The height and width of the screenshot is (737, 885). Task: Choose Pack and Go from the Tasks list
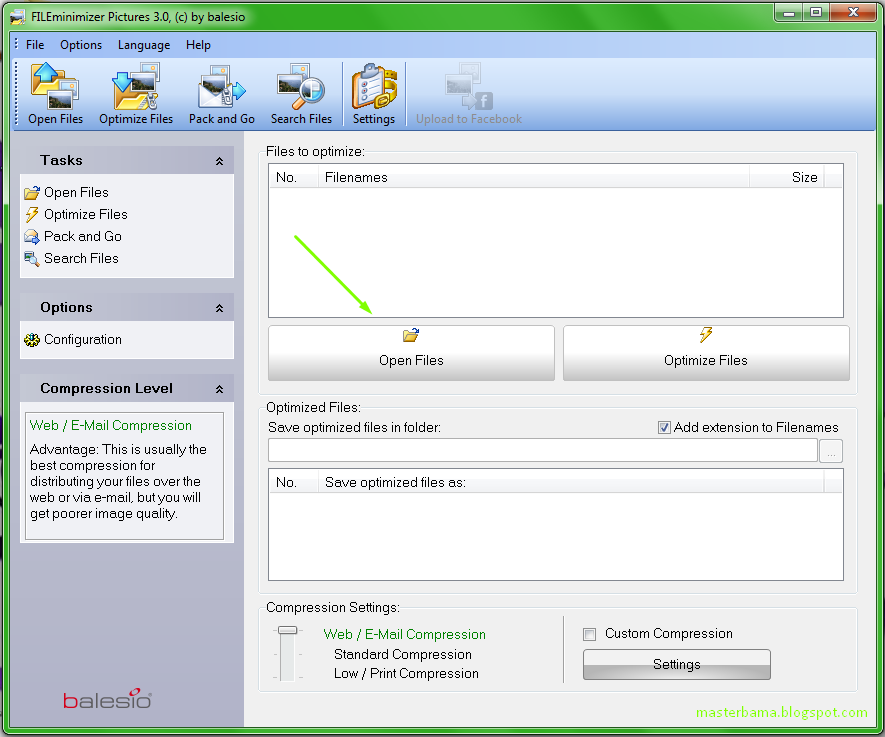[x=82, y=236]
